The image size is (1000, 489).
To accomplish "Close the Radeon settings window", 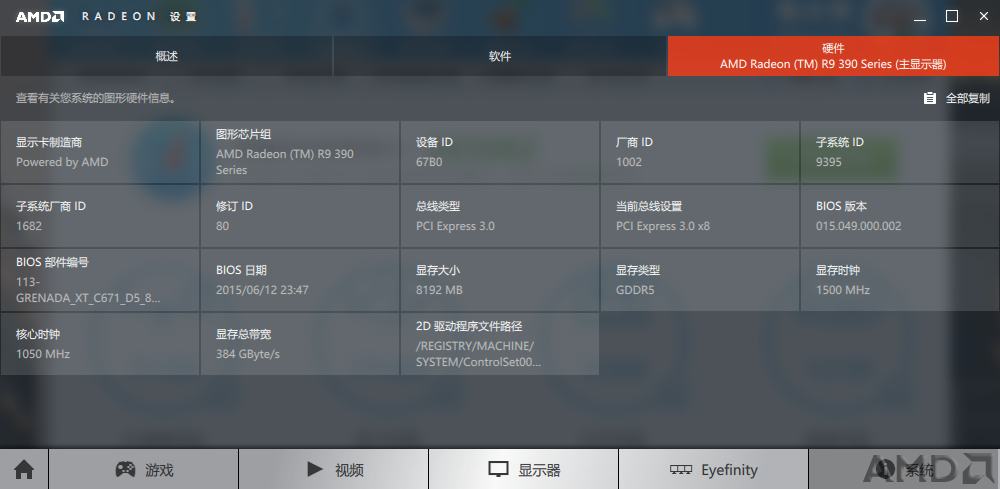I will click(984, 17).
